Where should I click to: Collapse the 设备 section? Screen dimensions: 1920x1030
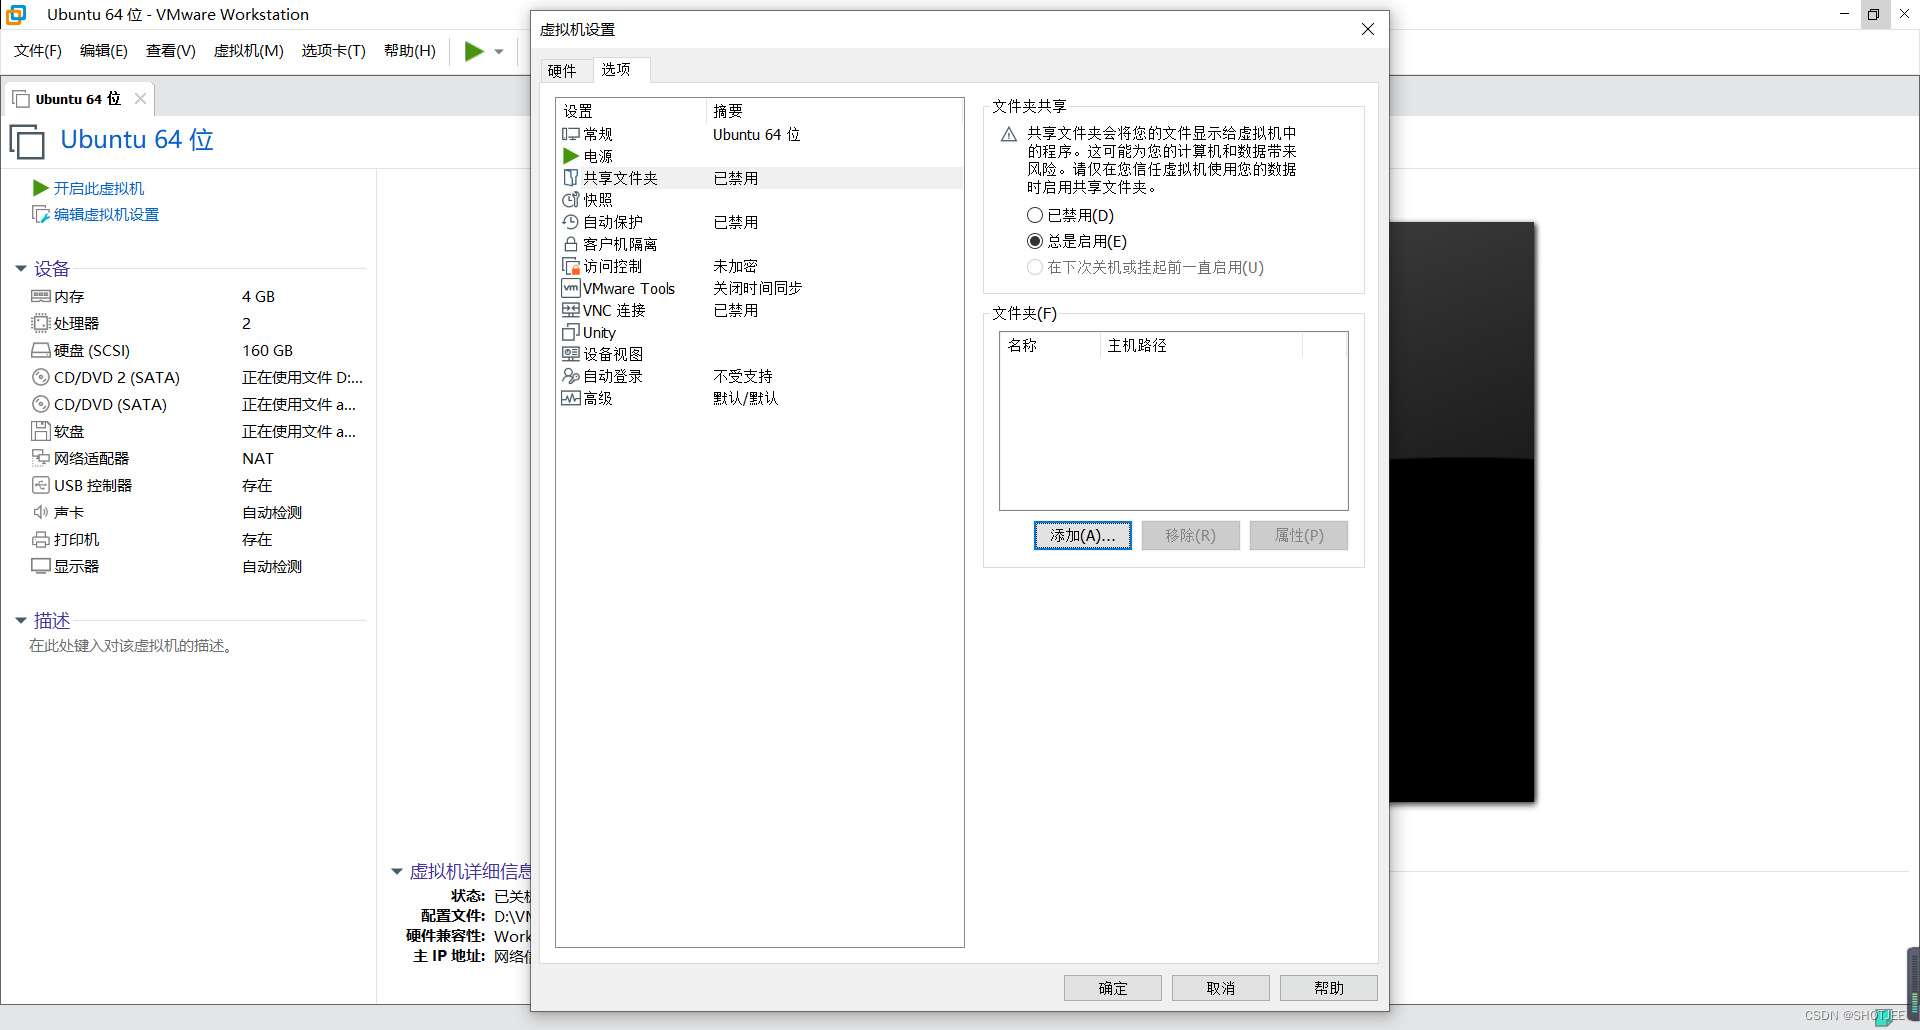tap(21, 268)
